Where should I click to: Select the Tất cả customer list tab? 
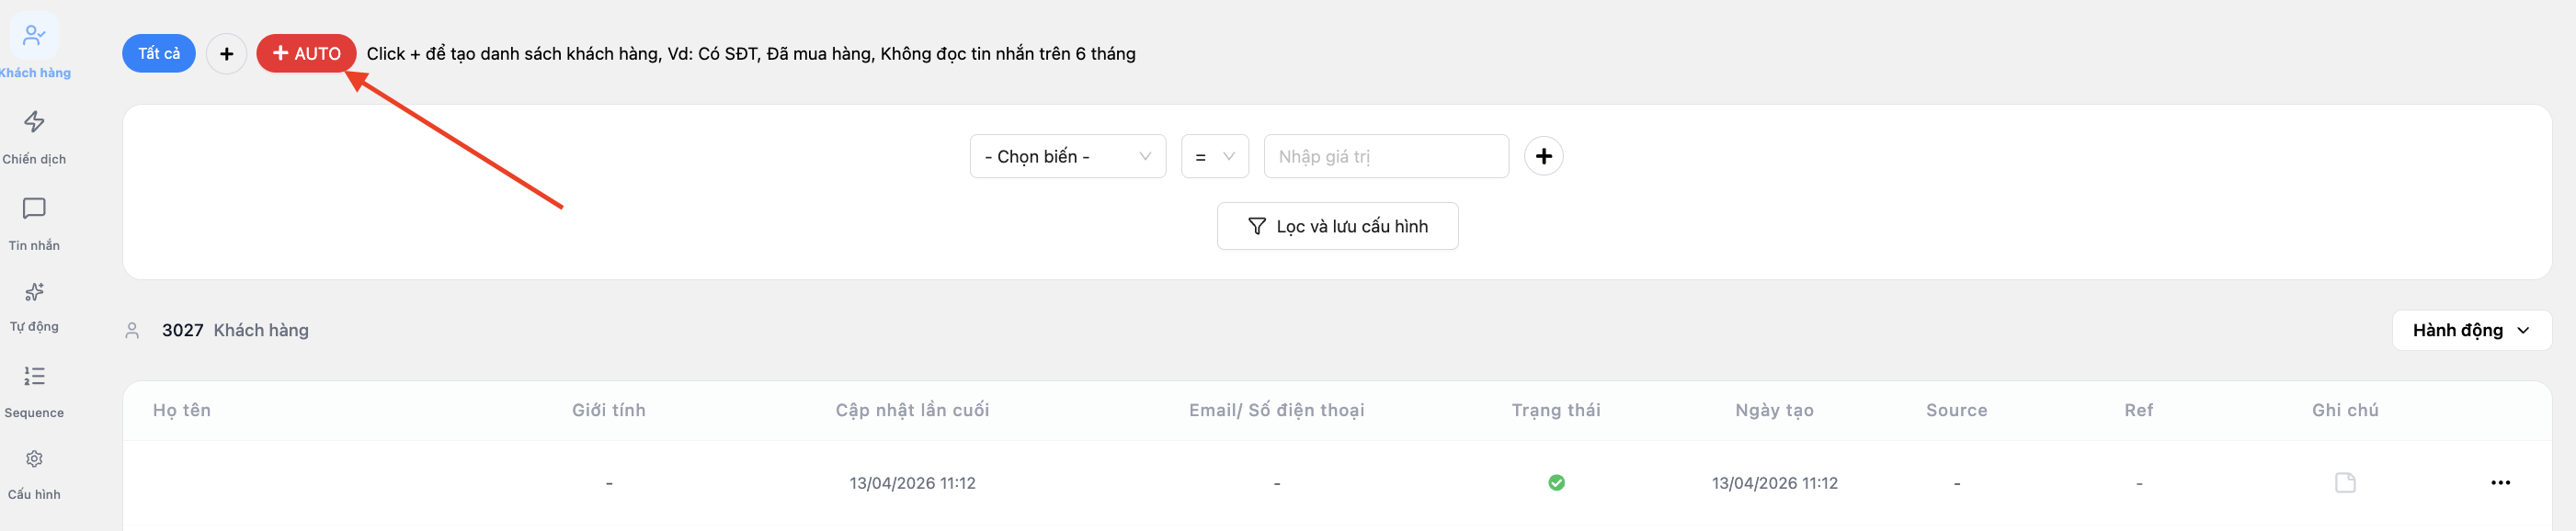coord(159,53)
